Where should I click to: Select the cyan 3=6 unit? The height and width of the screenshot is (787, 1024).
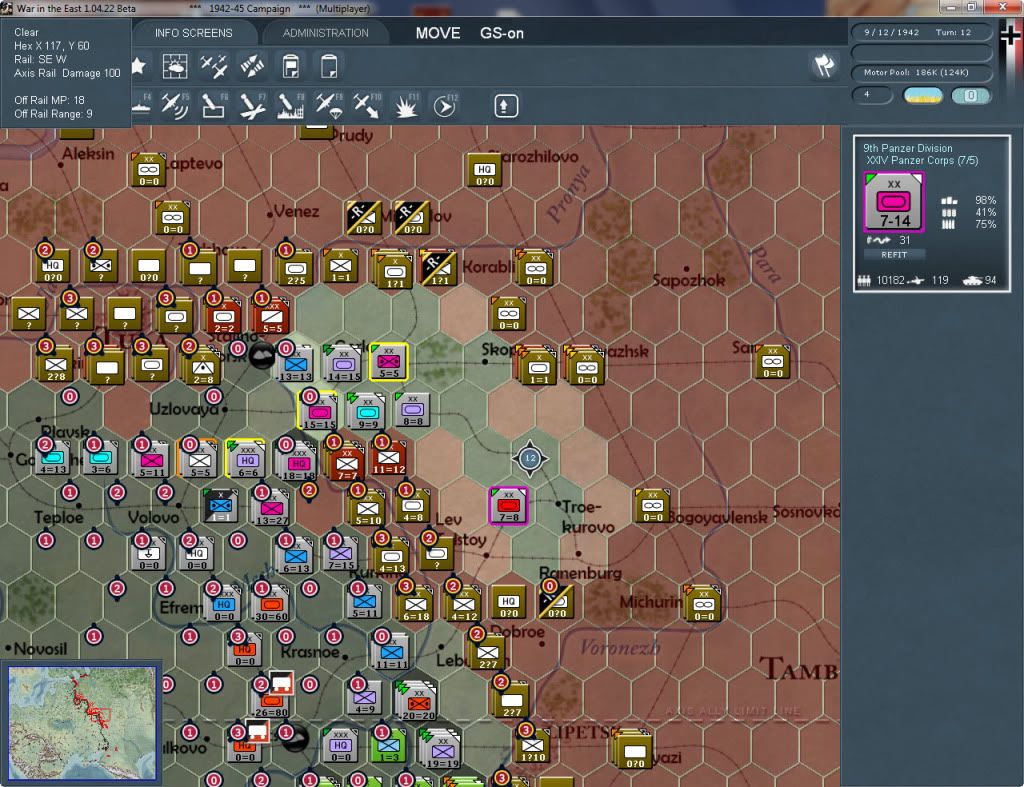coord(101,457)
